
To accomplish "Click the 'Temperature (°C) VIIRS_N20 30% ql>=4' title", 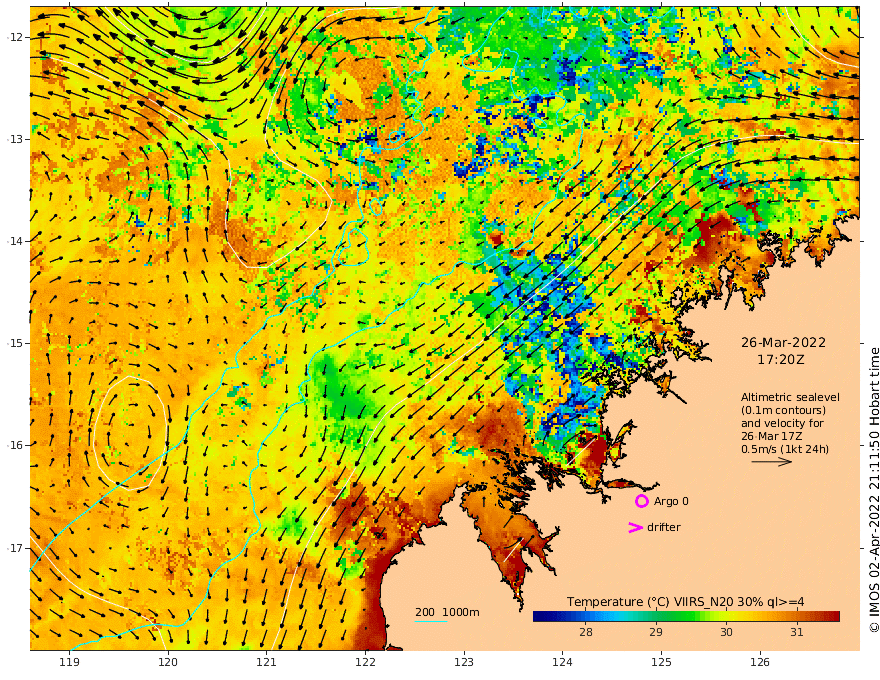I will [x=685, y=601].
